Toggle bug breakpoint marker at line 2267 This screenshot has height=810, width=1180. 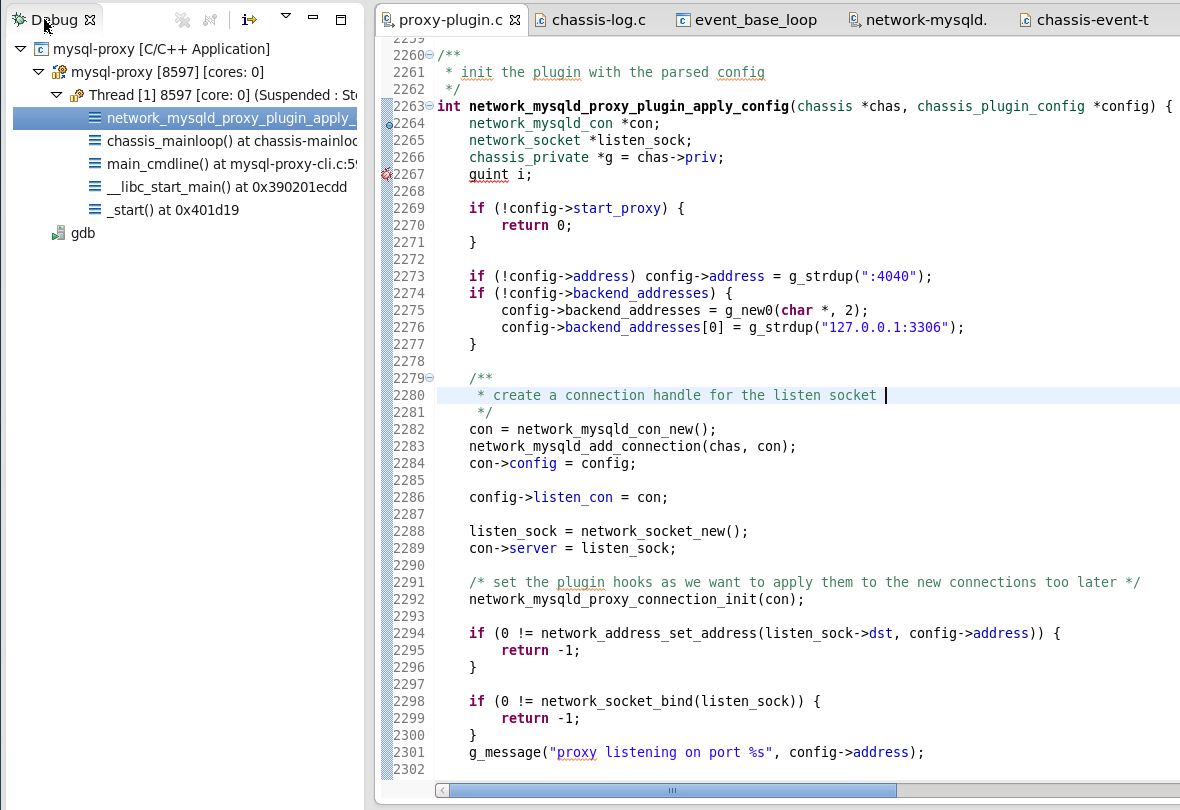[387, 175]
